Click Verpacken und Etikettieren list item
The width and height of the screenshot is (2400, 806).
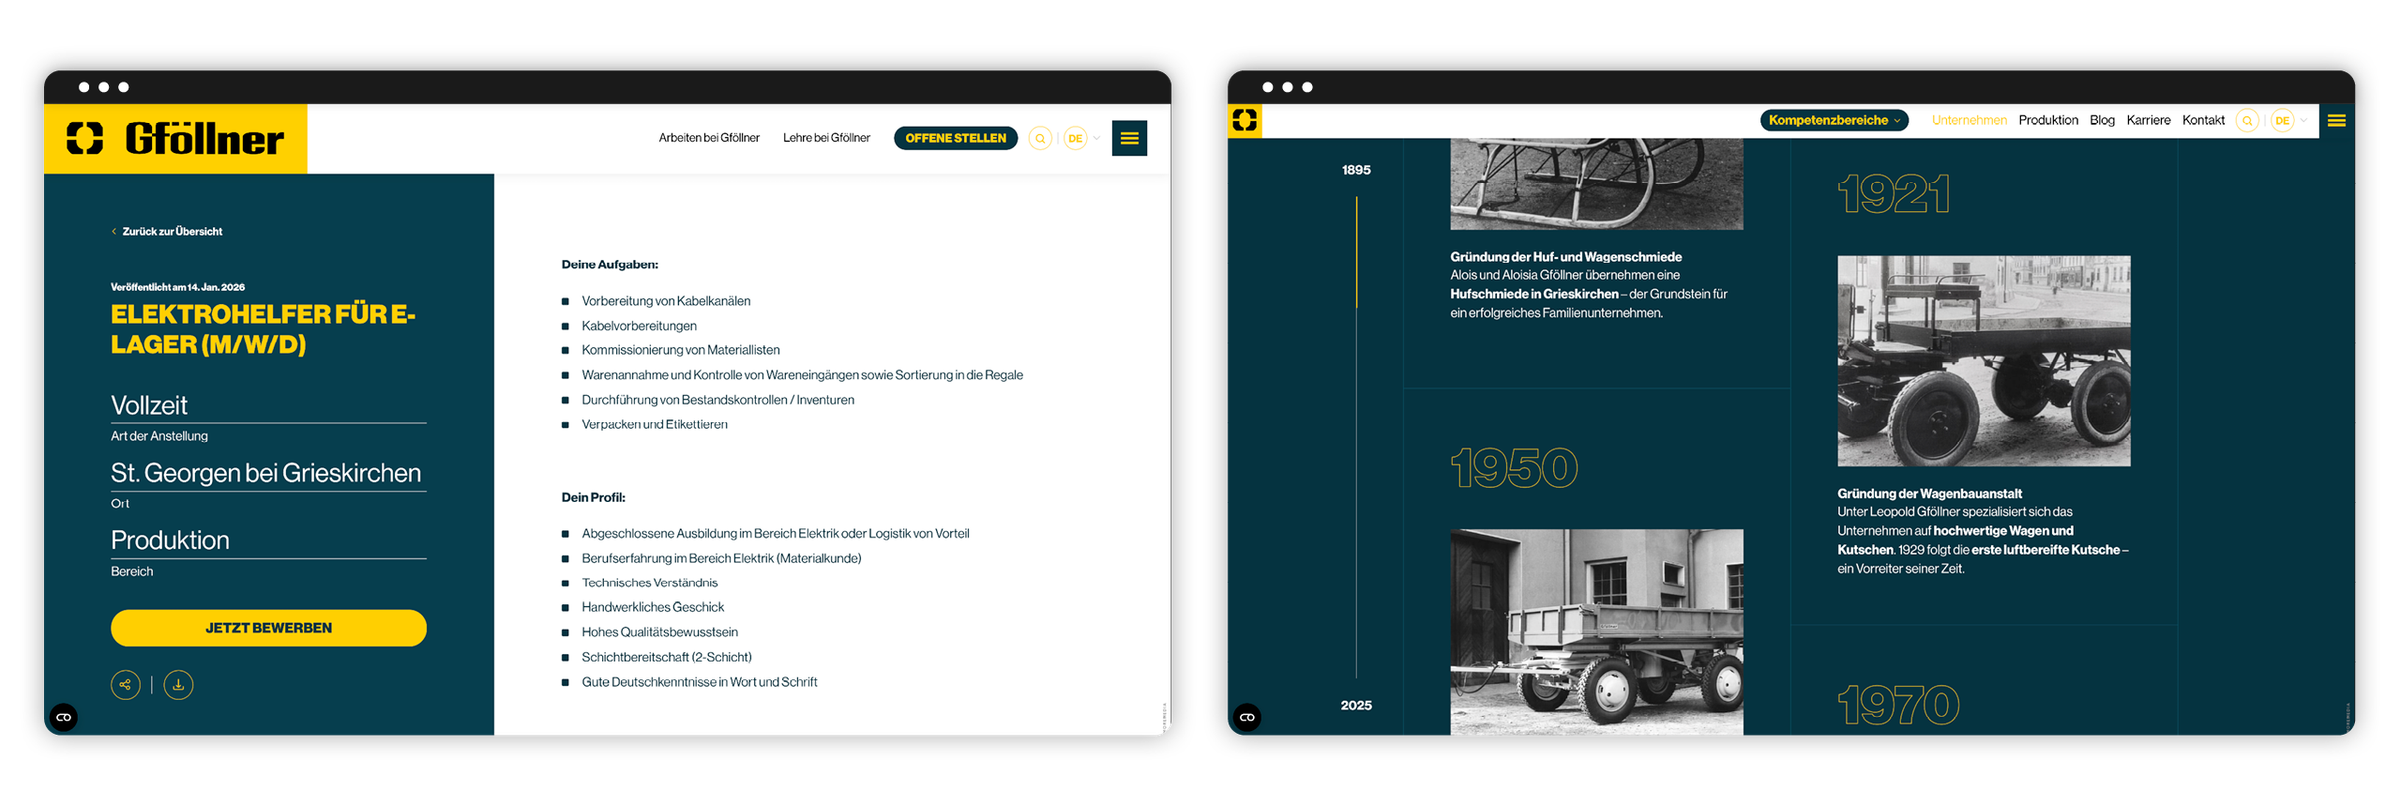pos(654,425)
